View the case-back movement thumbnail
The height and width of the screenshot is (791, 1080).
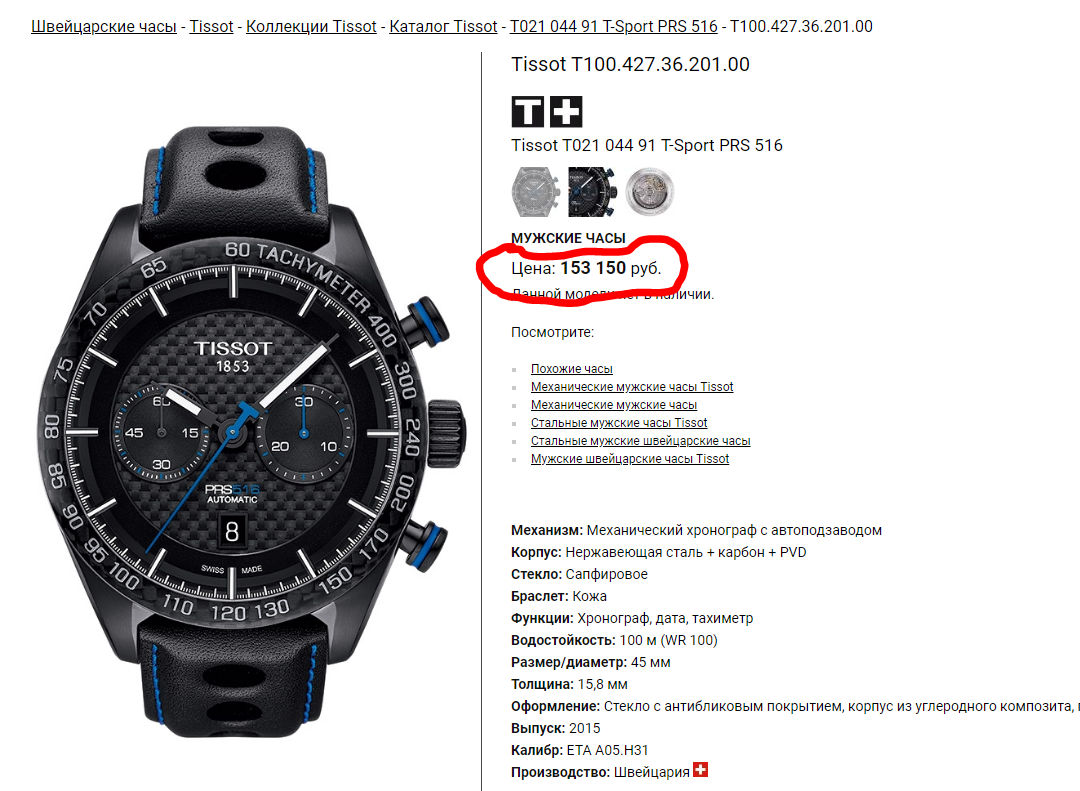point(650,192)
